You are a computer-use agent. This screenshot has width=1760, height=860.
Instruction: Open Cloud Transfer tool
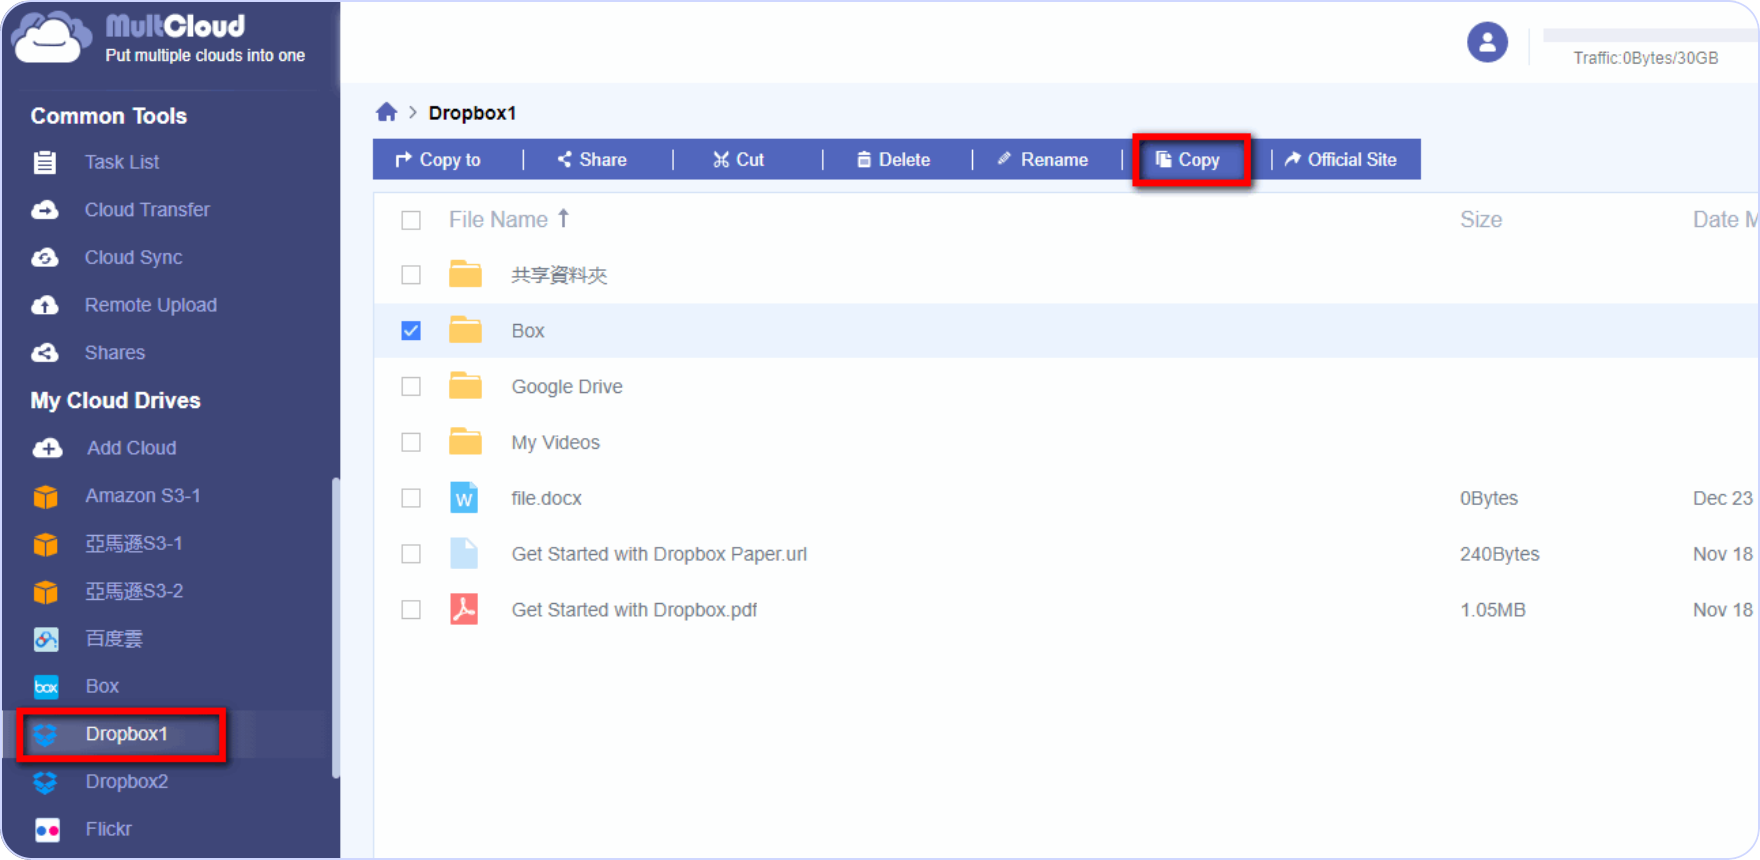(147, 210)
